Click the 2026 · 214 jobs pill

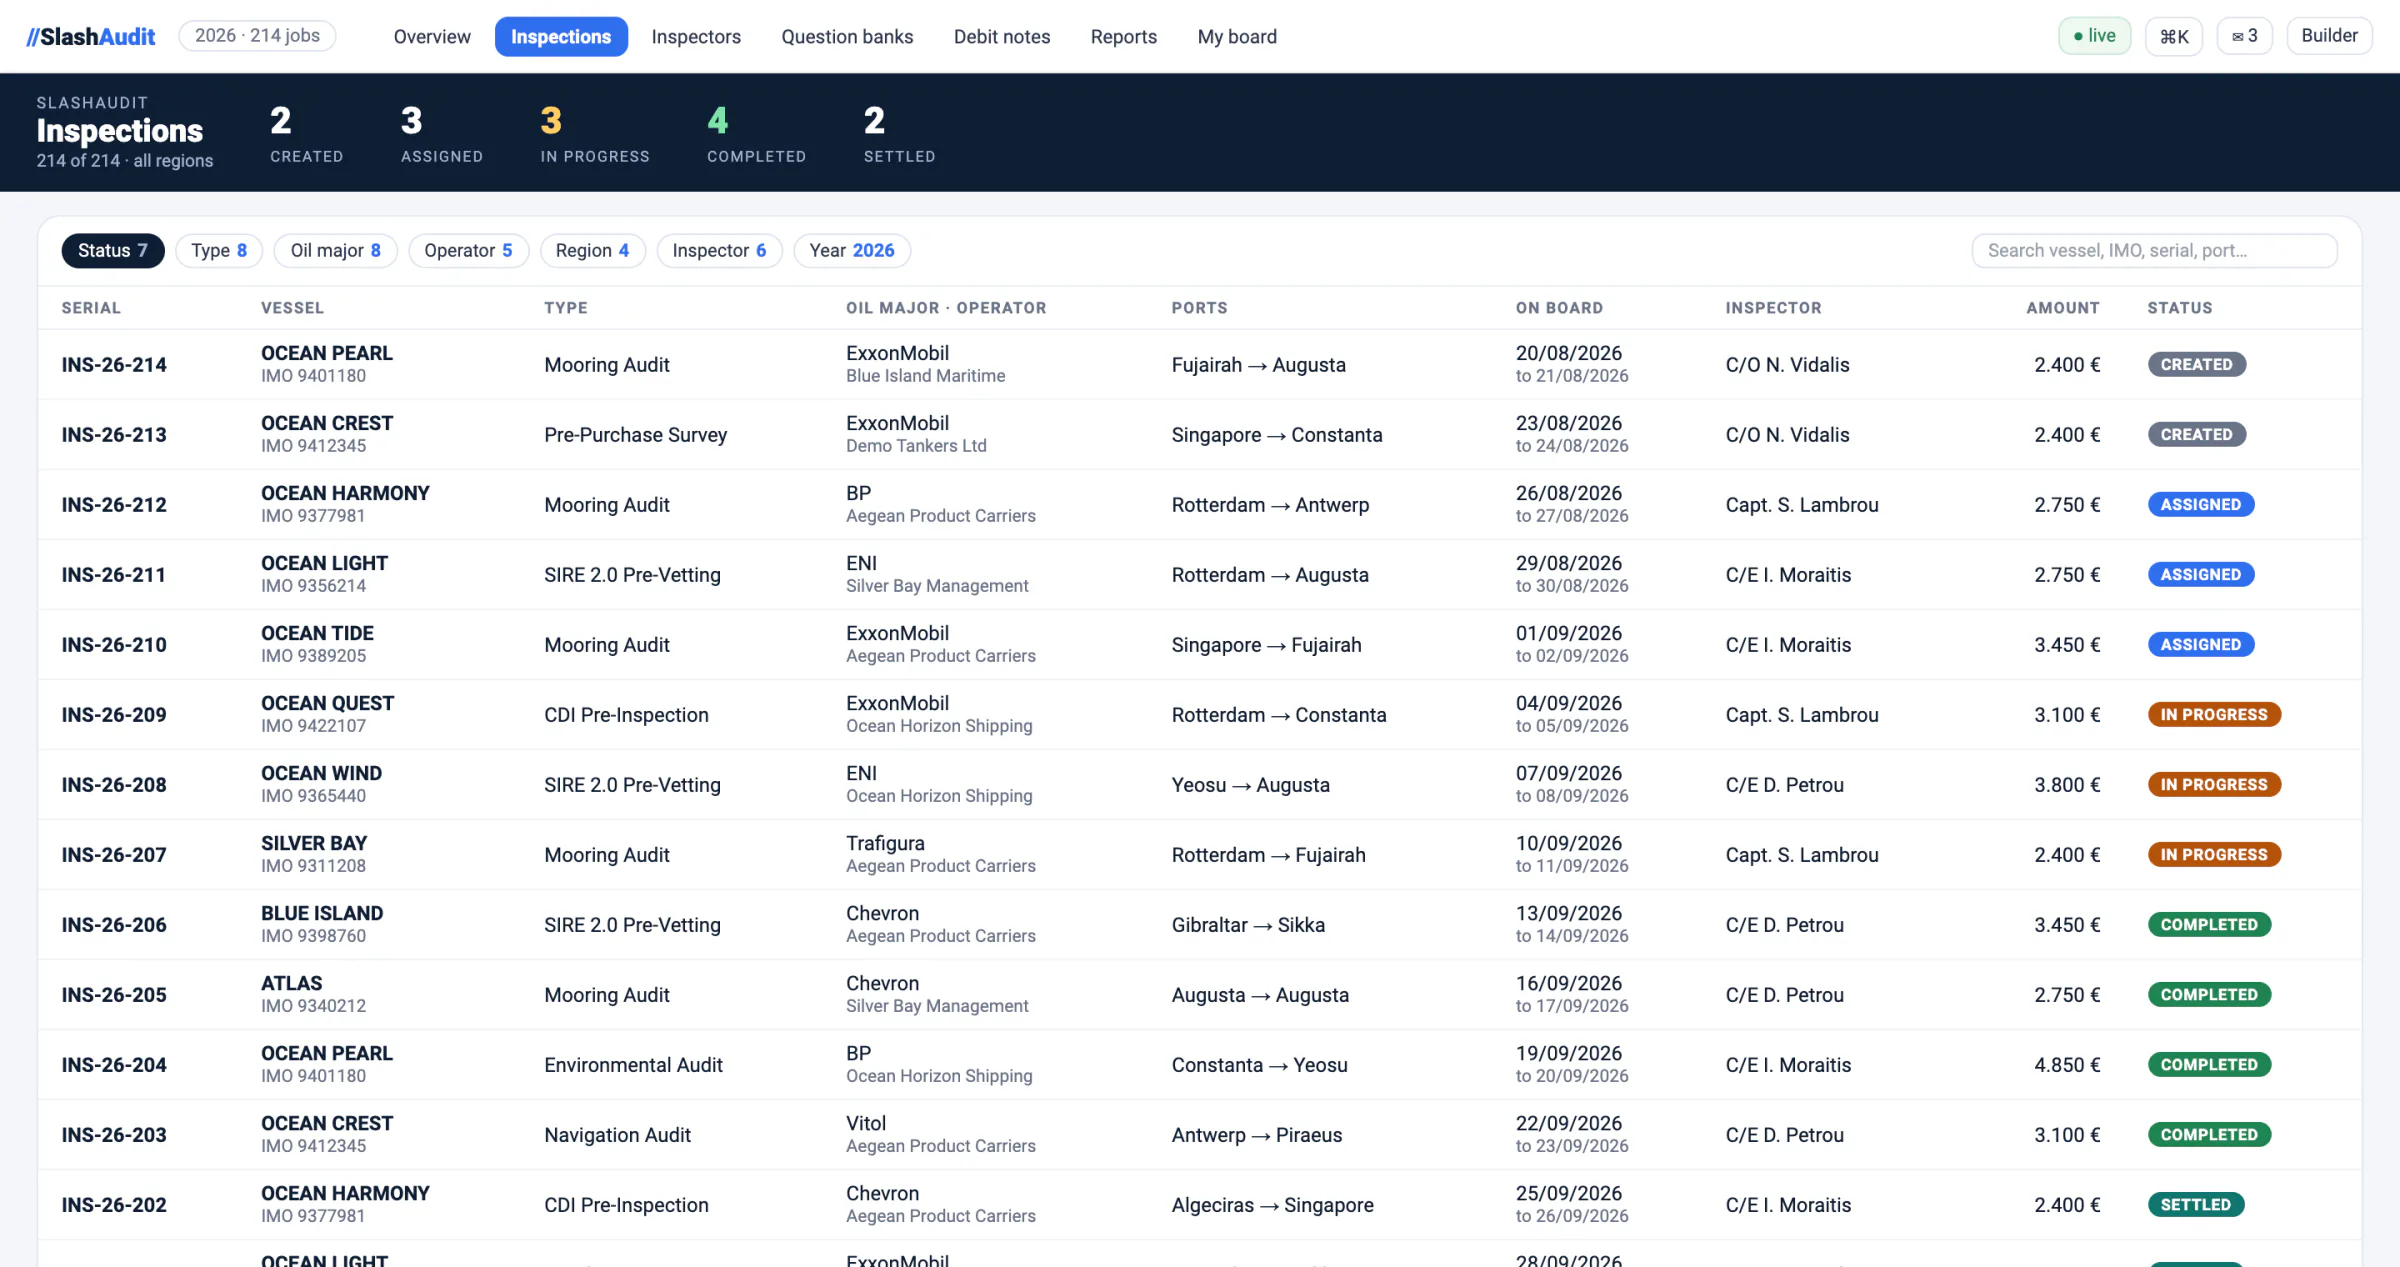(257, 36)
